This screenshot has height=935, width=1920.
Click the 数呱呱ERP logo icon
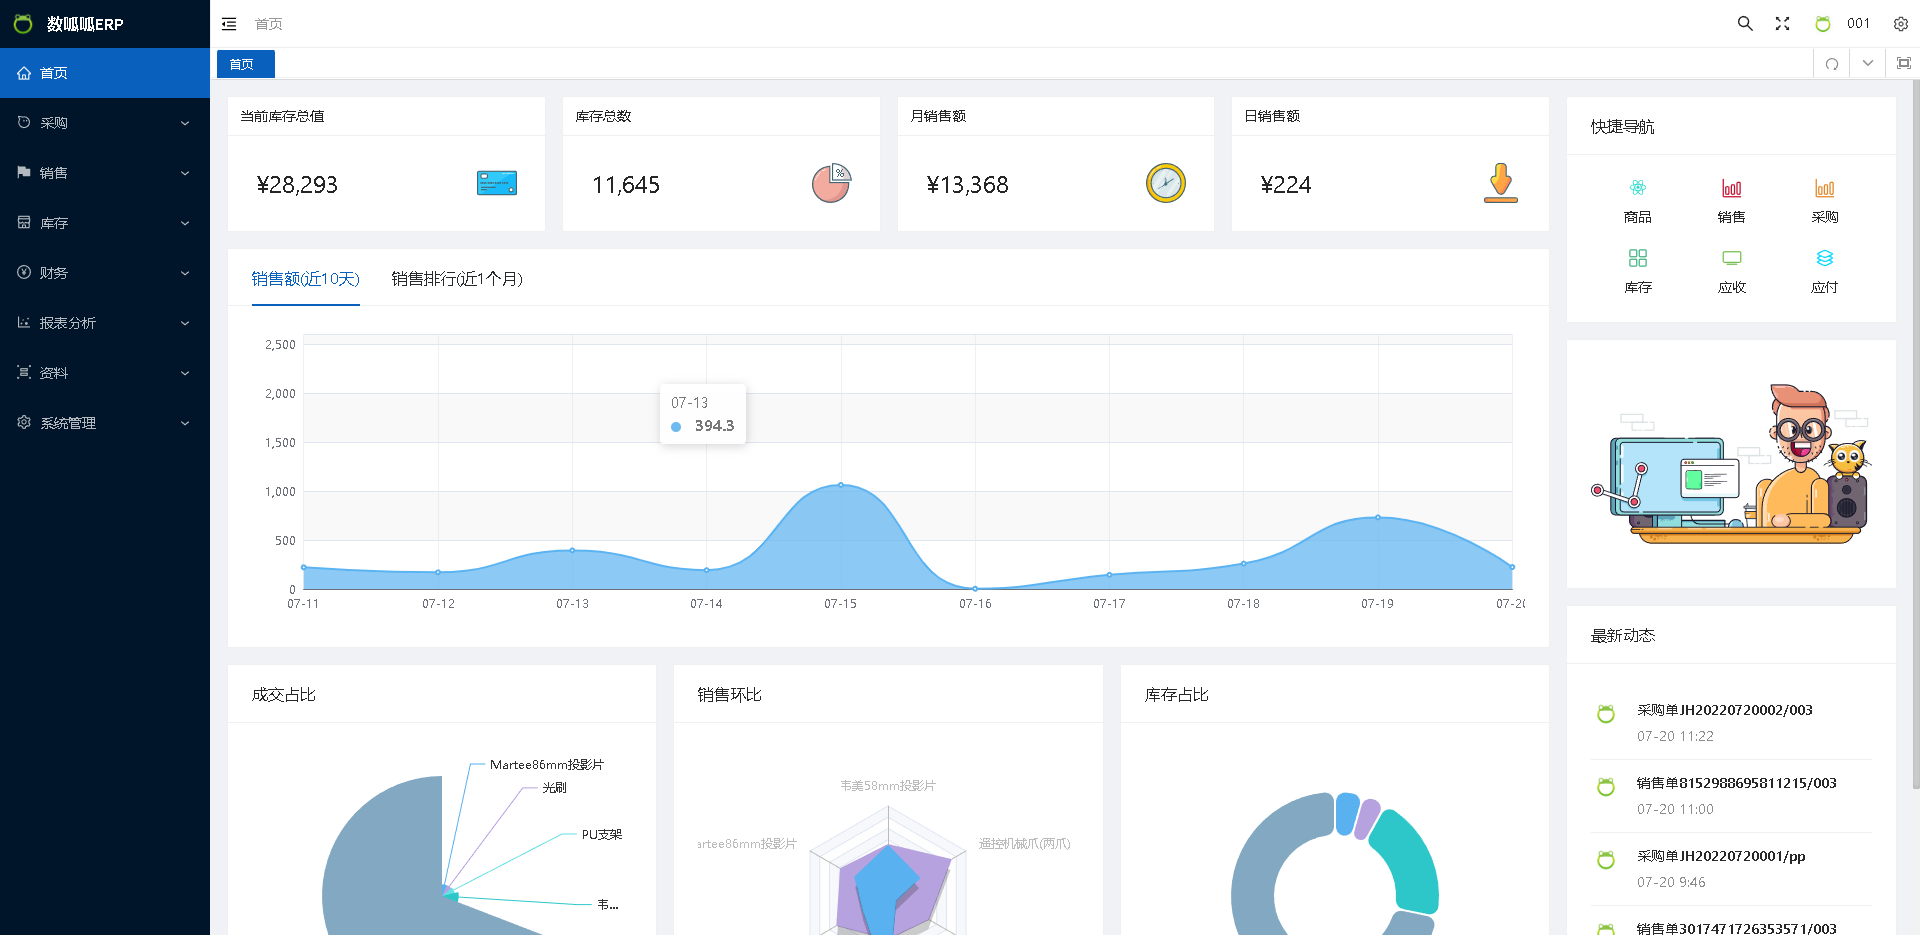click(x=23, y=24)
